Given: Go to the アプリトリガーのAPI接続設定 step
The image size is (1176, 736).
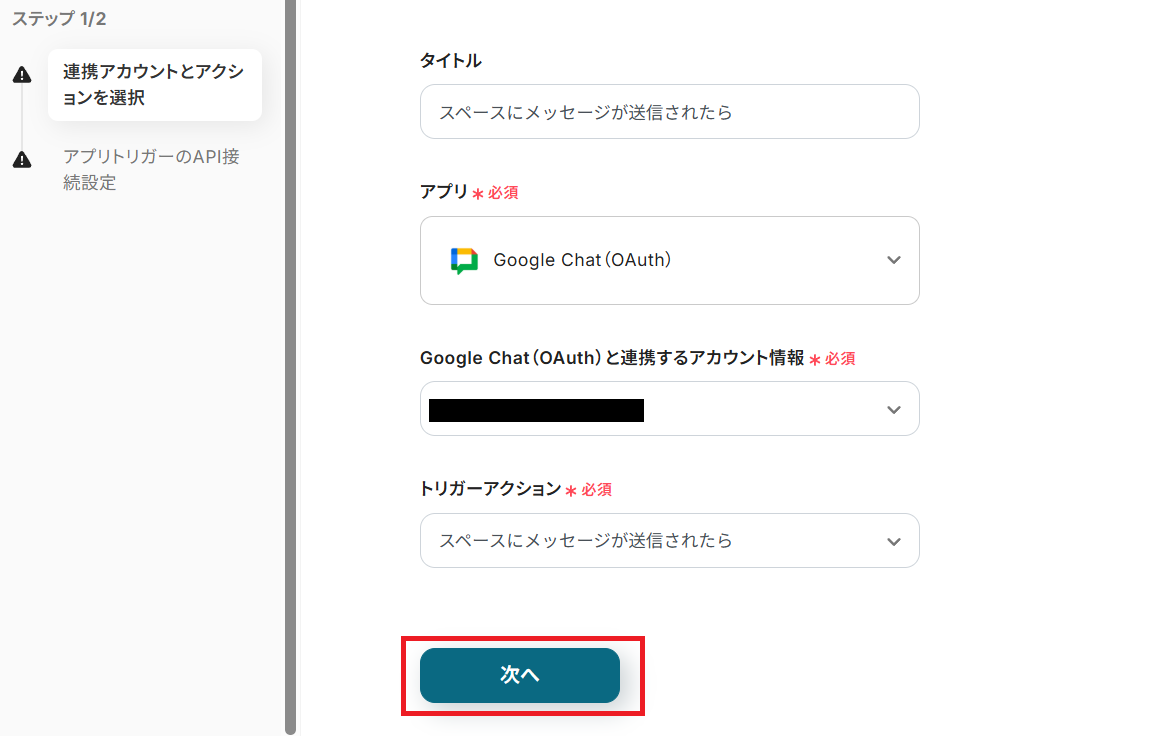Looking at the screenshot, I should tap(151, 170).
